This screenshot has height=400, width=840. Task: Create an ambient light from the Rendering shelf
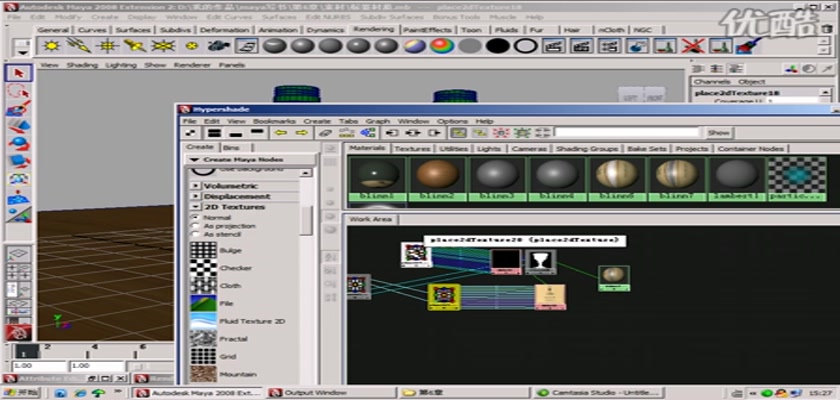click(x=51, y=46)
